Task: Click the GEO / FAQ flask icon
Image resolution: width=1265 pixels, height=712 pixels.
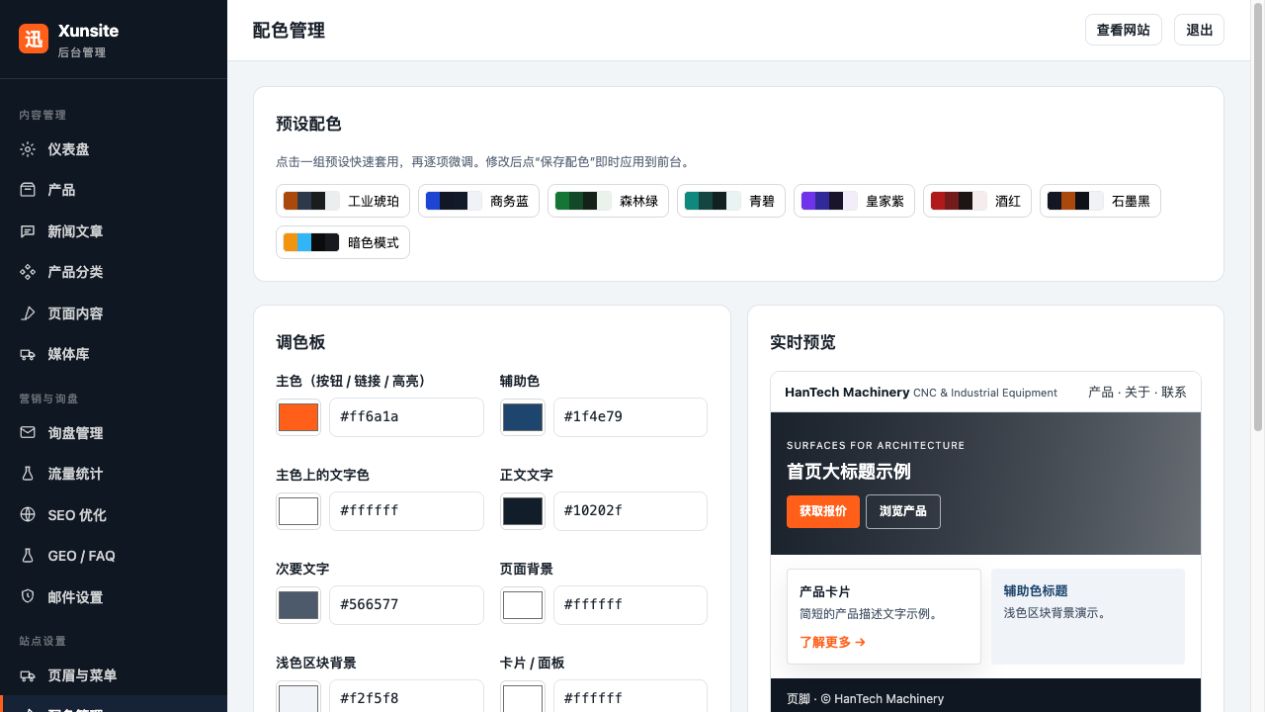Action: click(28, 556)
